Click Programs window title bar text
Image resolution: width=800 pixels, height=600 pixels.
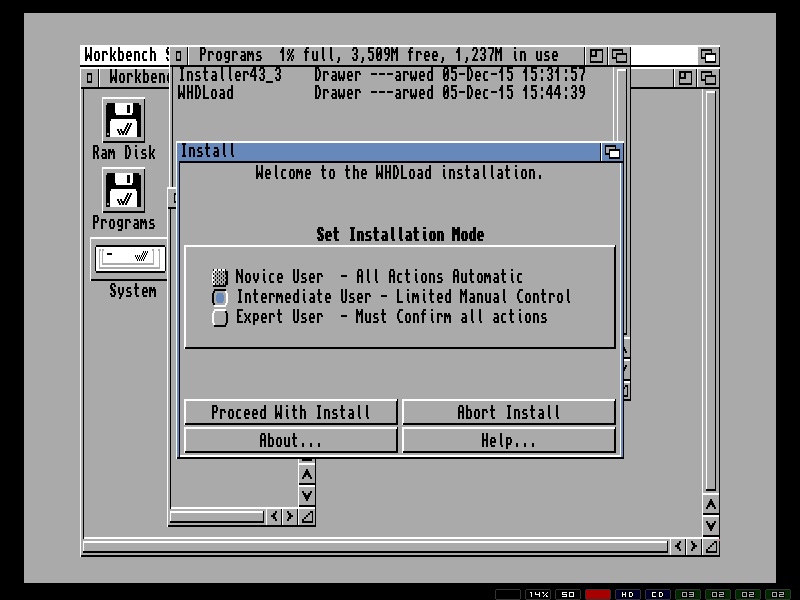tap(379, 55)
